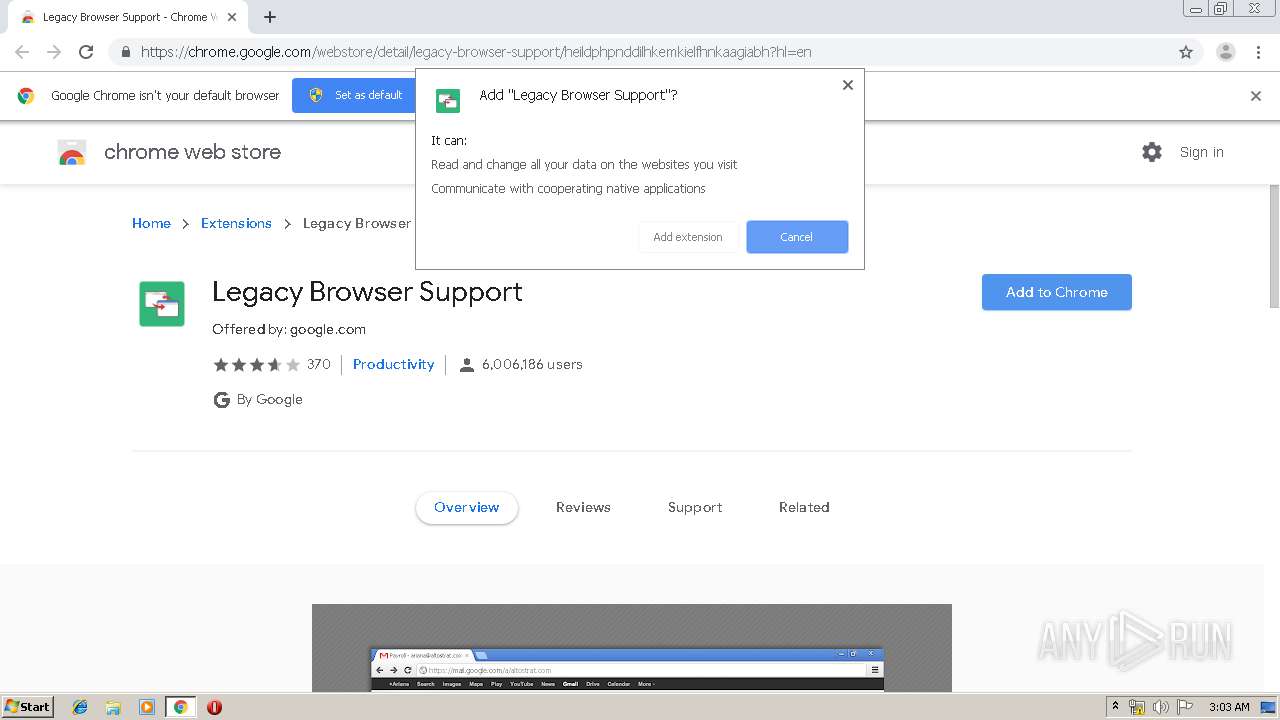Confirm Add extension in dialog
The width and height of the screenshot is (1280, 720).
(x=688, y=237)
